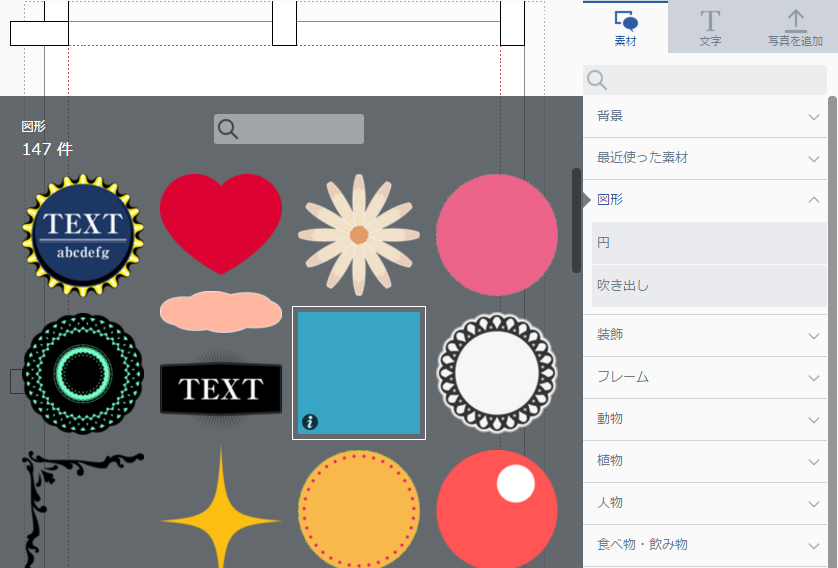
Task: Insert the pink cloud shape
Action: click(x=221, y=311)
